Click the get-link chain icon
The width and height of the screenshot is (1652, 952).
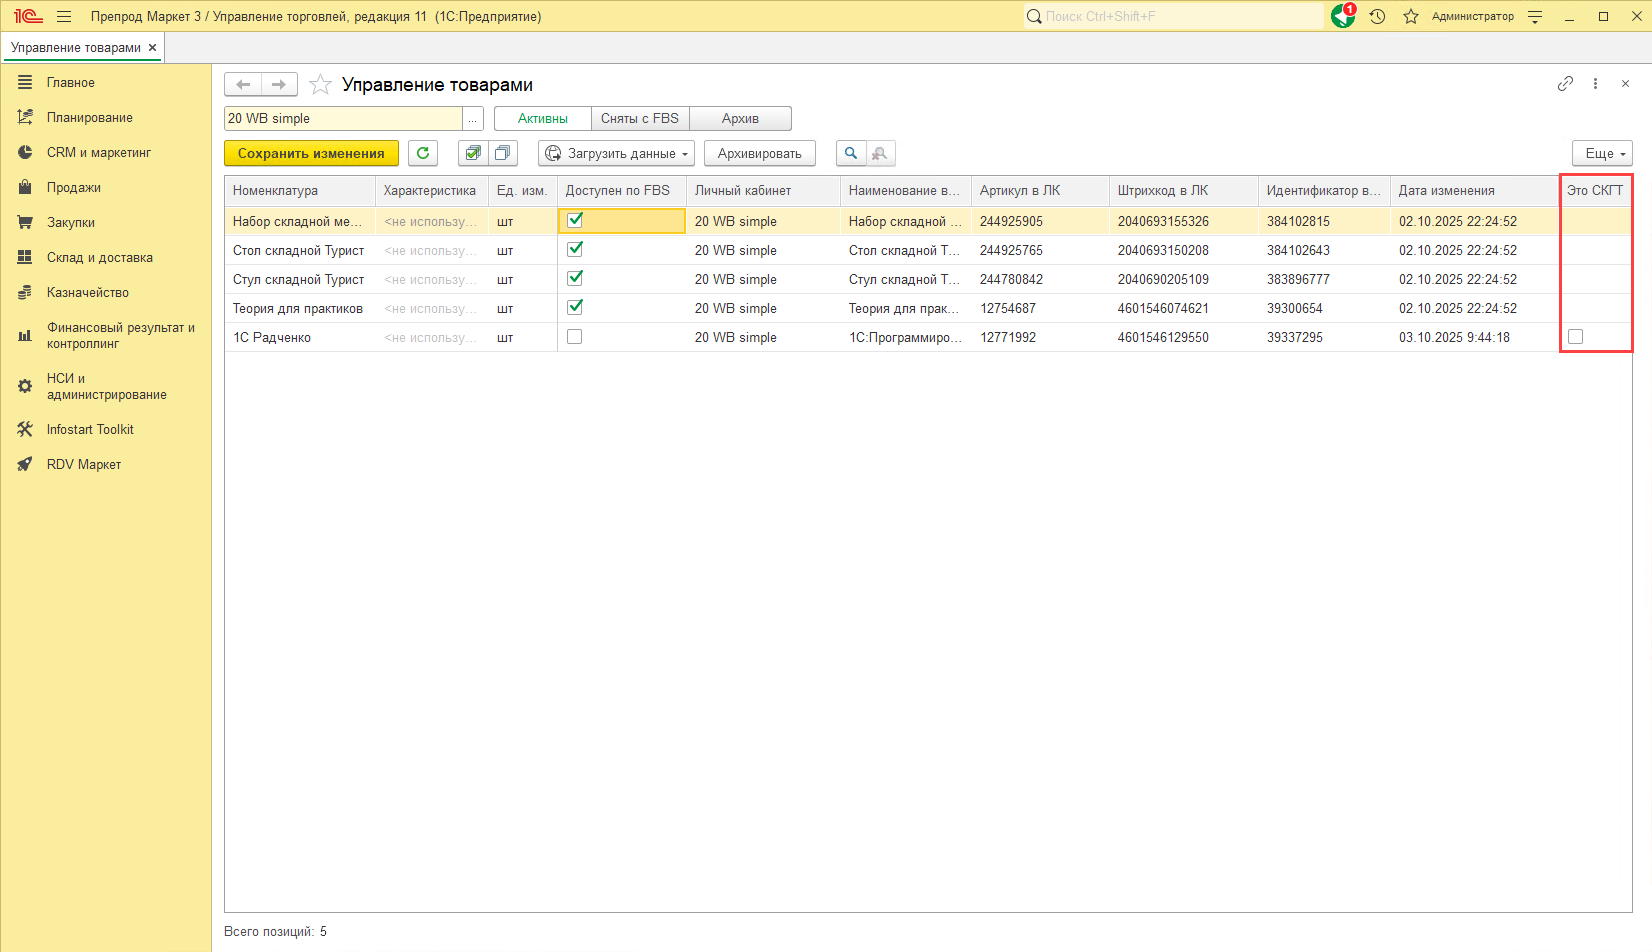[1565, 84]
